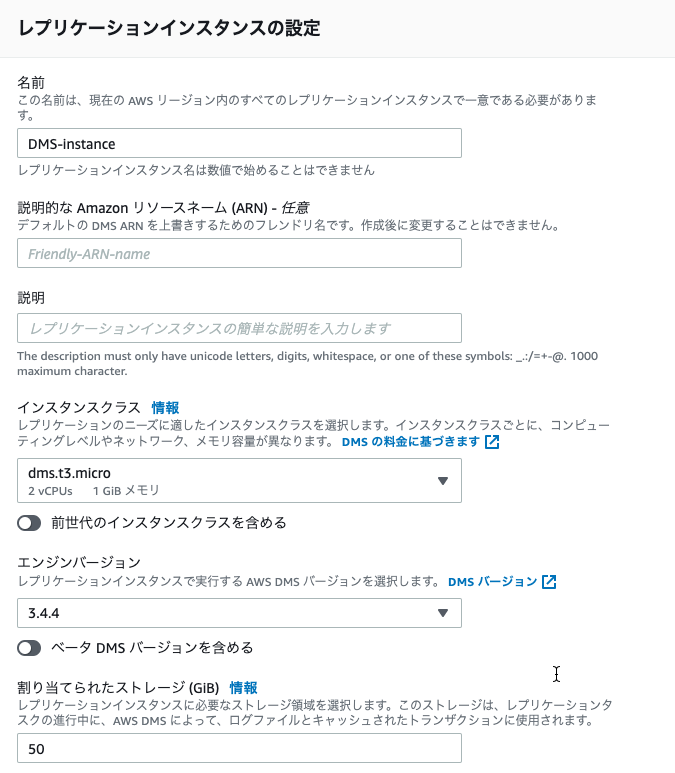Click external link icon next to DMS バージョン
The height and width of the screenshot is (773, 675).
click(x=549, y=582)
